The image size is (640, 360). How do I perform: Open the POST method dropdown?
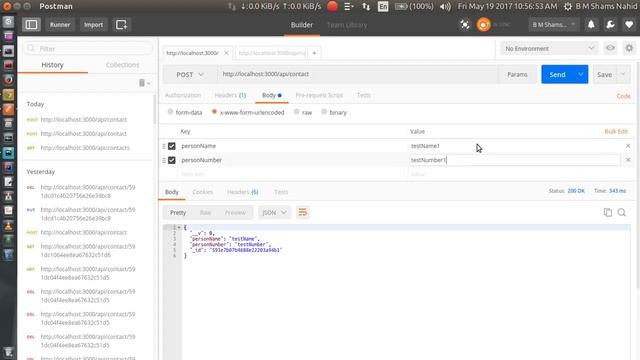(x=190, y=75)
